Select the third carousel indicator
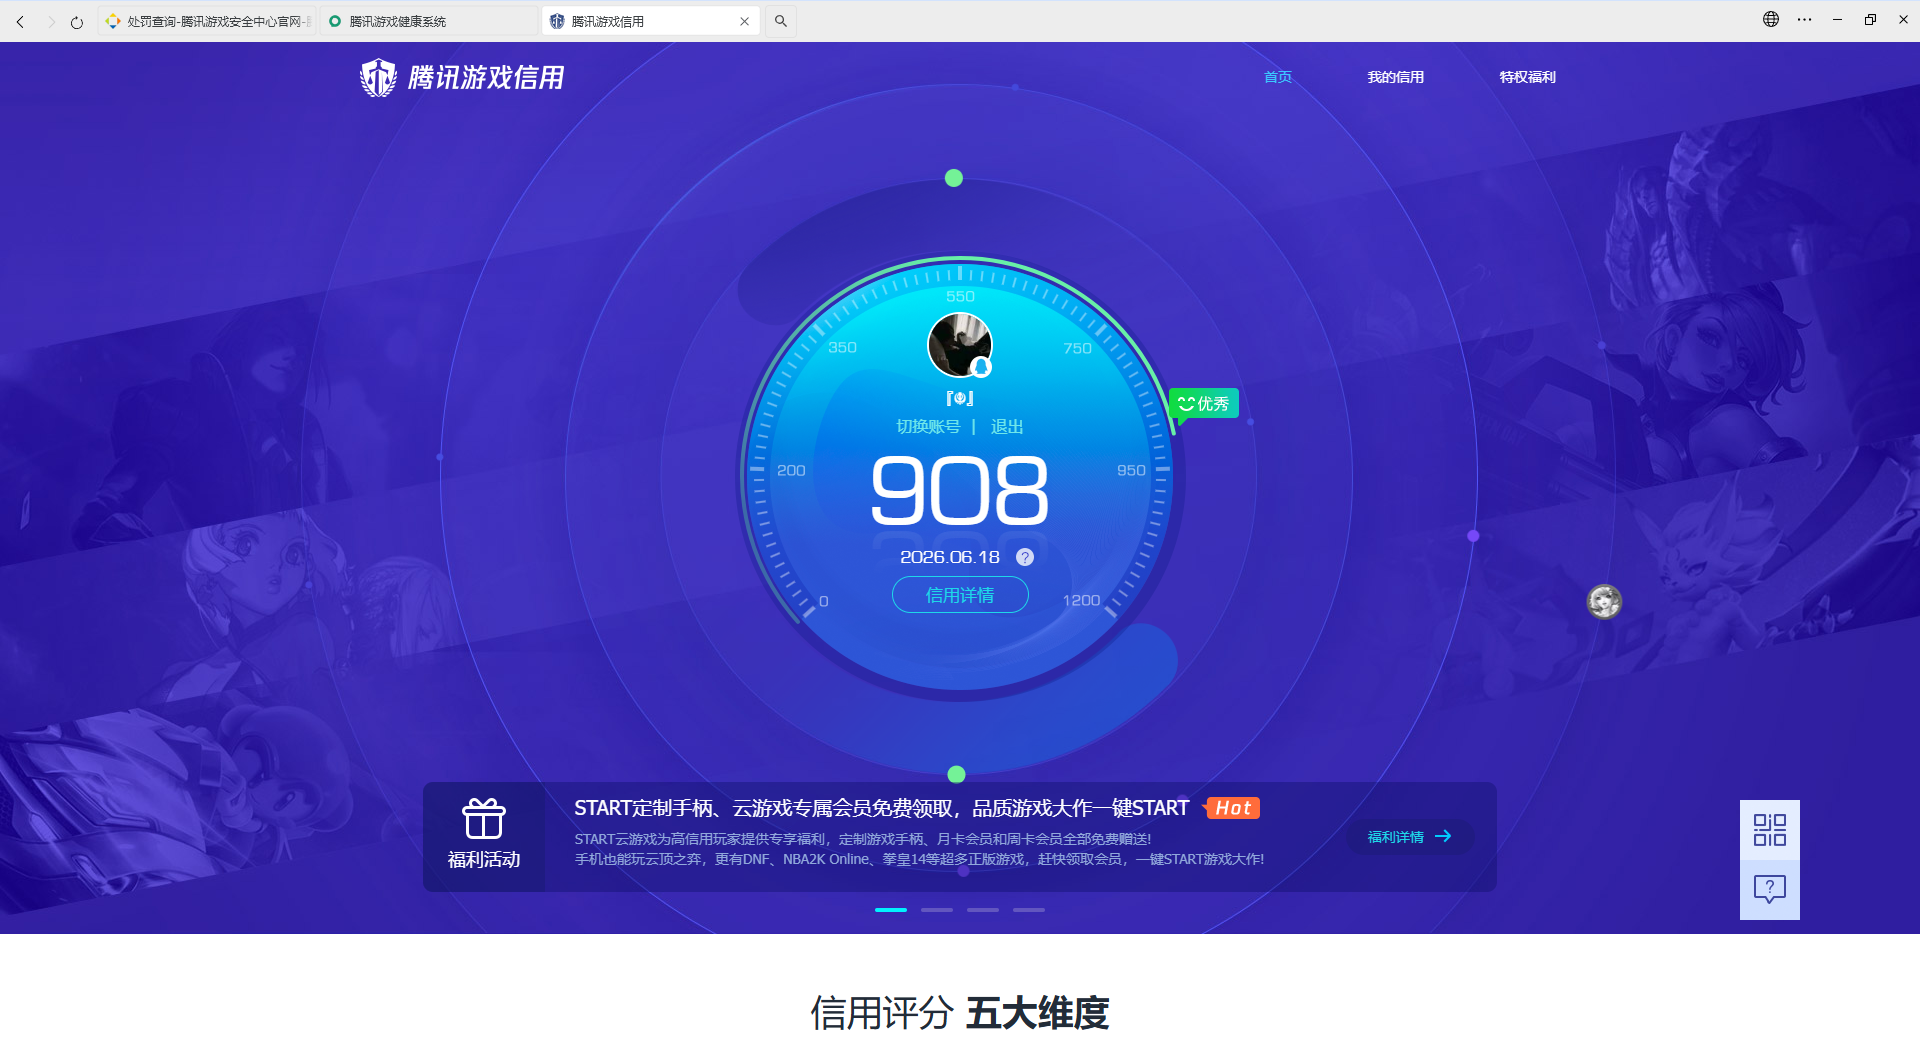The width and height of the screenshot is (1920, 1040). point(983,910)
